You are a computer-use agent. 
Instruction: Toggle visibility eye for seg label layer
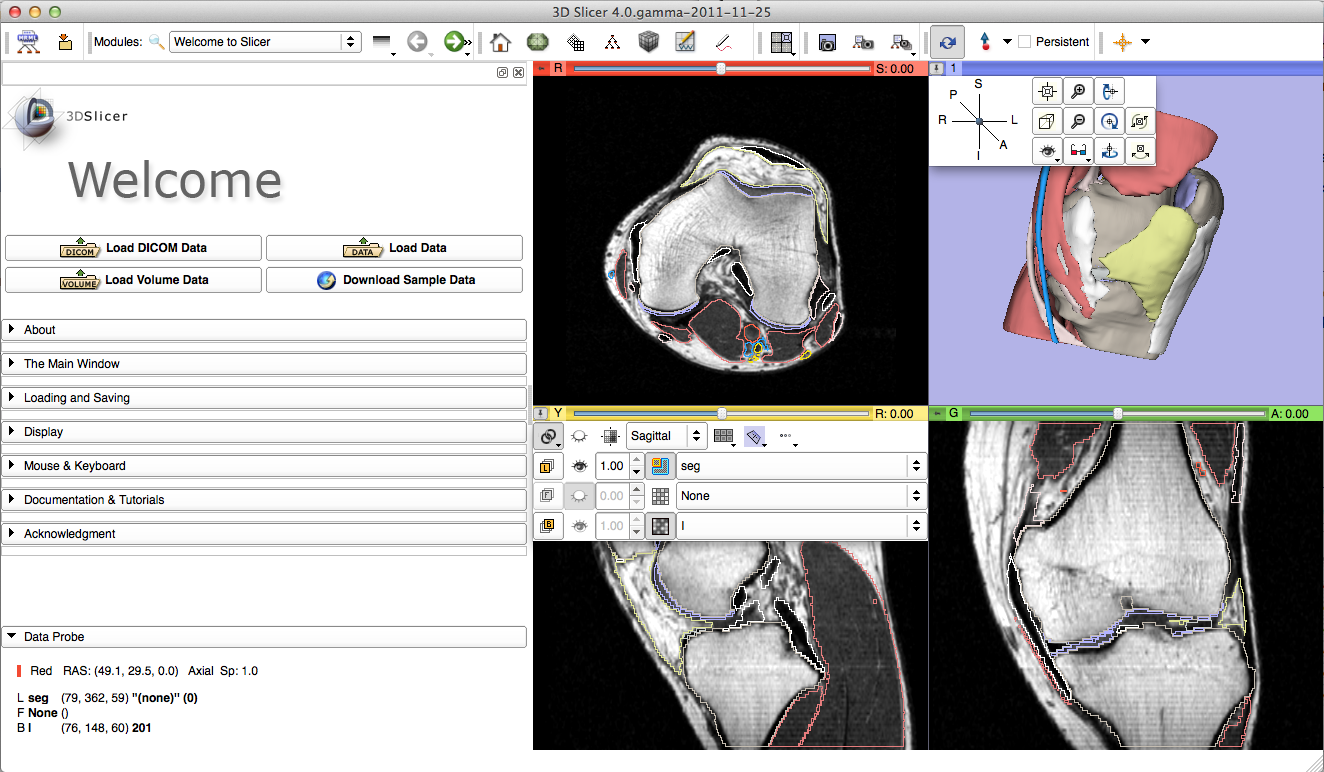click(578, 466)
